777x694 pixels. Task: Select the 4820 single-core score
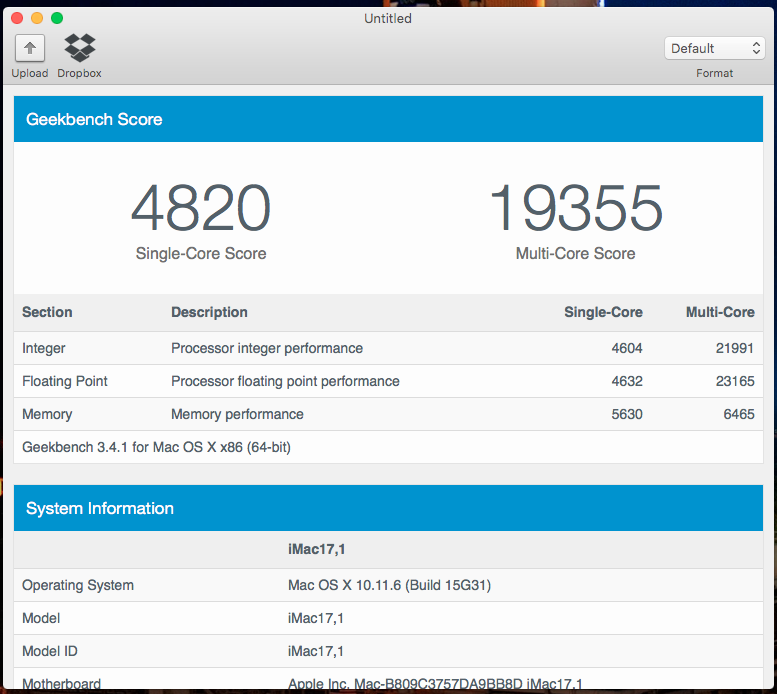click(x=201, y=208)
